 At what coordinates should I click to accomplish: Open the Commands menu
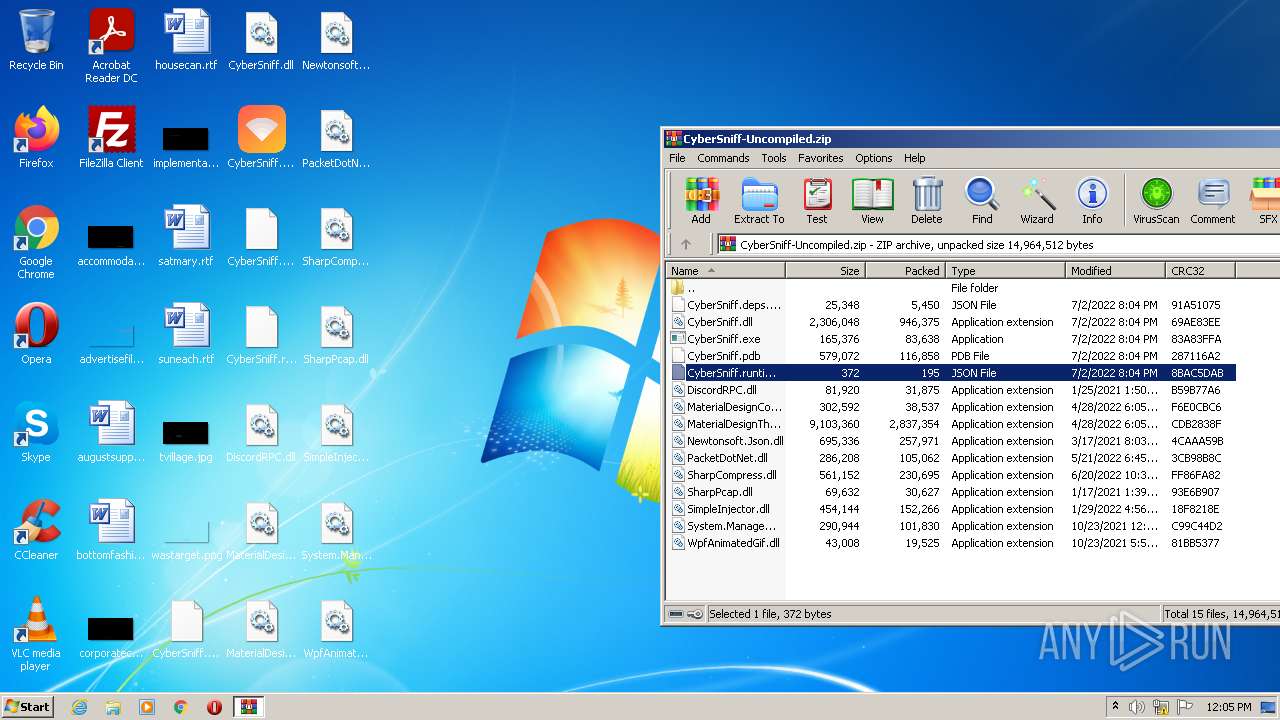(x=723, y=158)
